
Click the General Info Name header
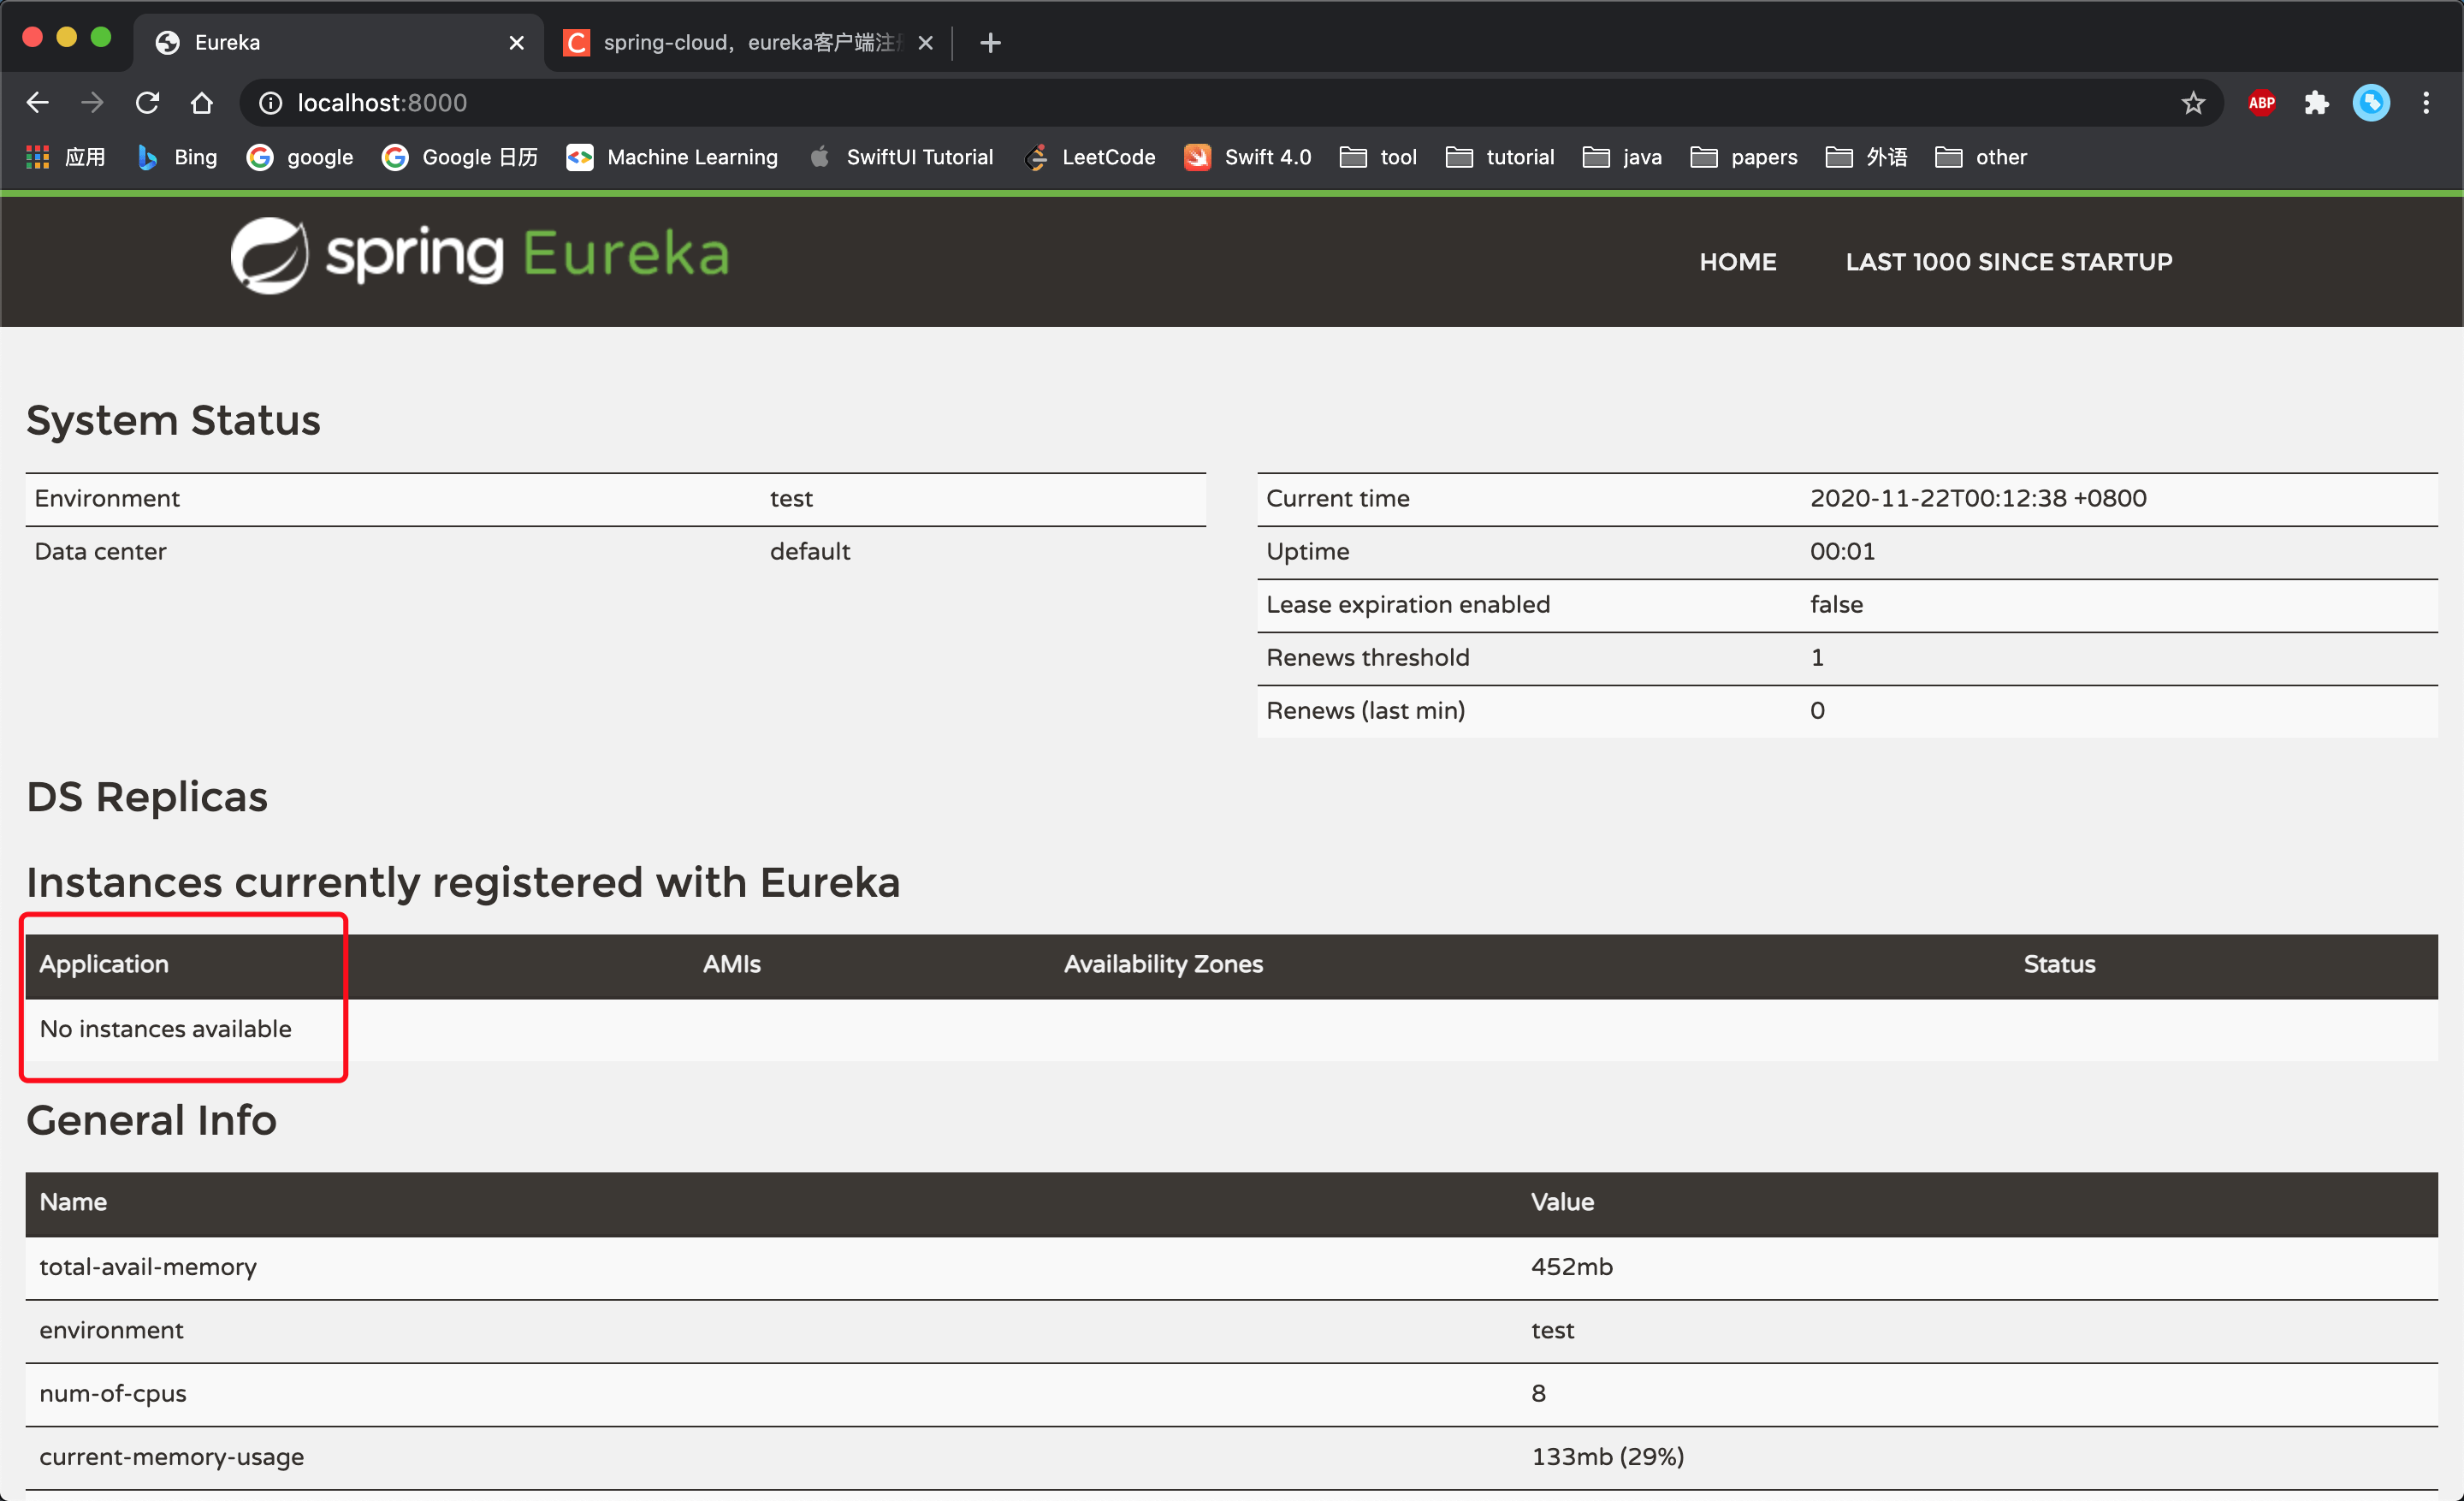pyautogui.click(x=73, y=1202)
